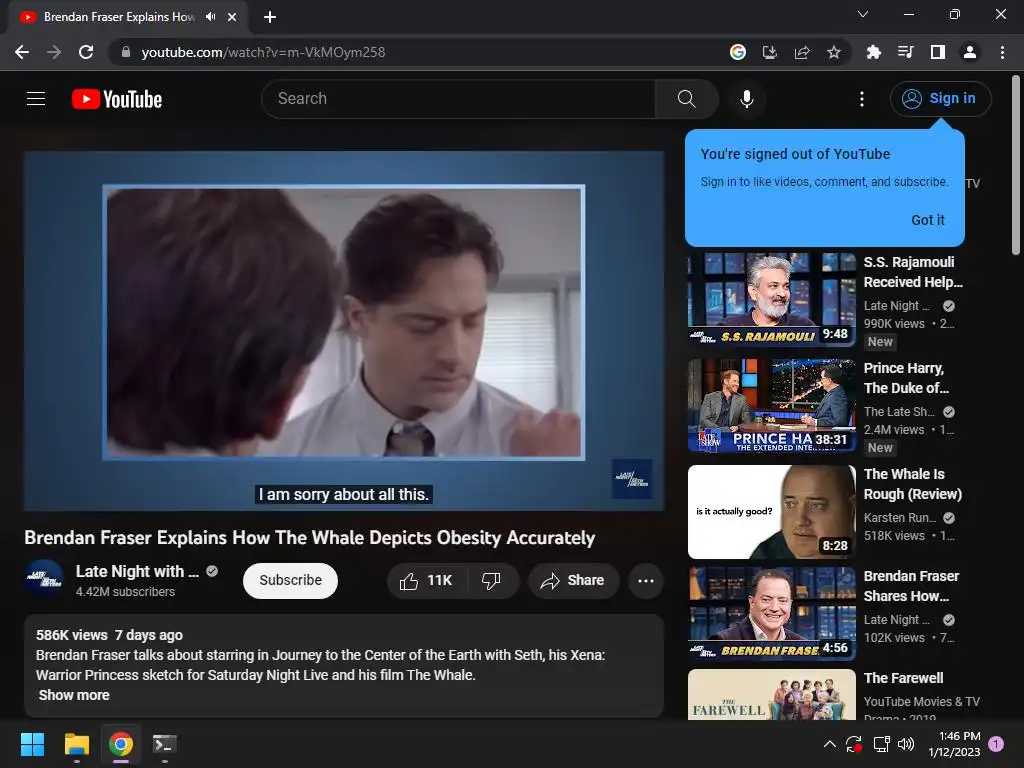The image size is (1024, 768).
Task: Share this page icon in address bar
Action: 802,52
